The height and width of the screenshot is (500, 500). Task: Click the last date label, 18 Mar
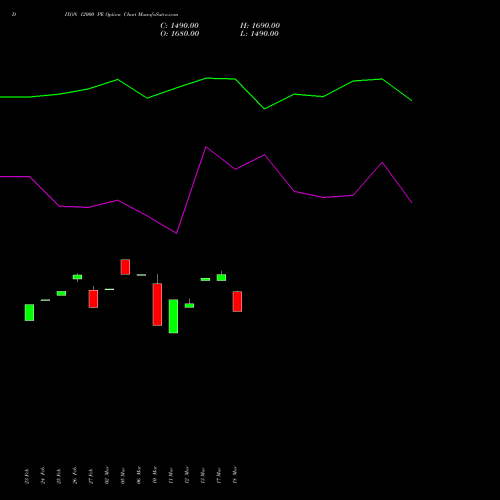235,475
